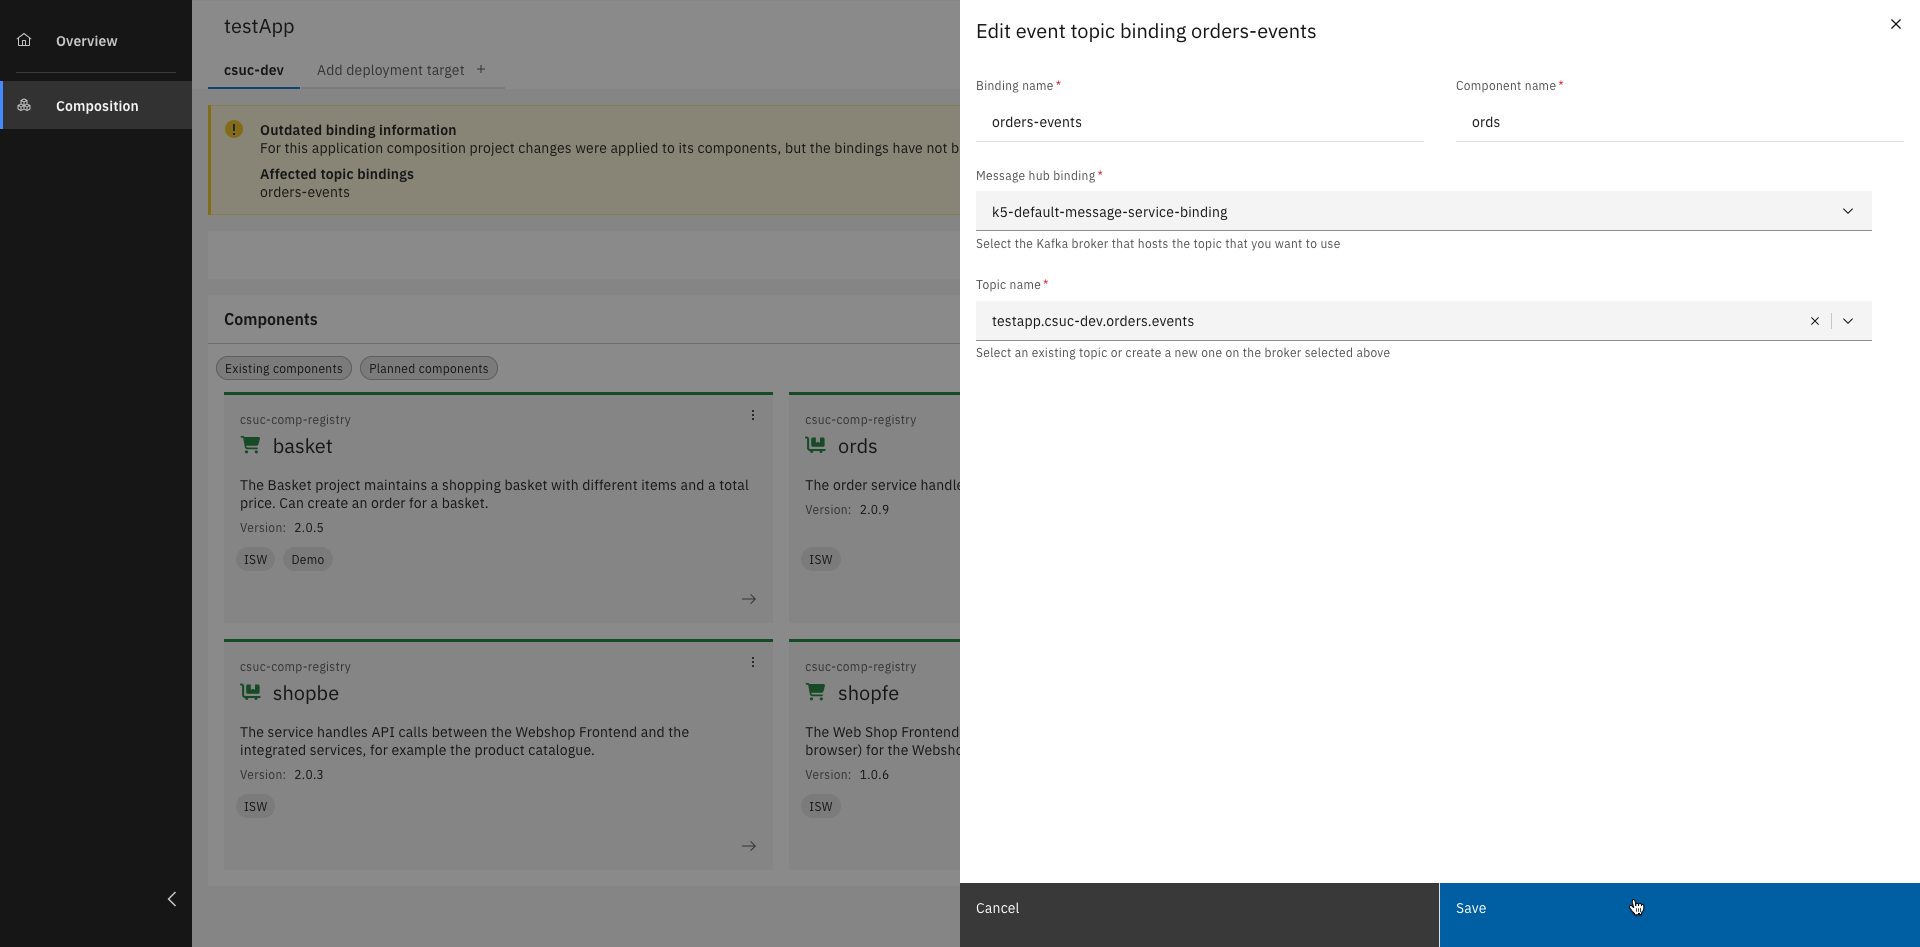1920x947 pixels.
Task: Toggle the Planned components filter
Action: pos(428,368)
